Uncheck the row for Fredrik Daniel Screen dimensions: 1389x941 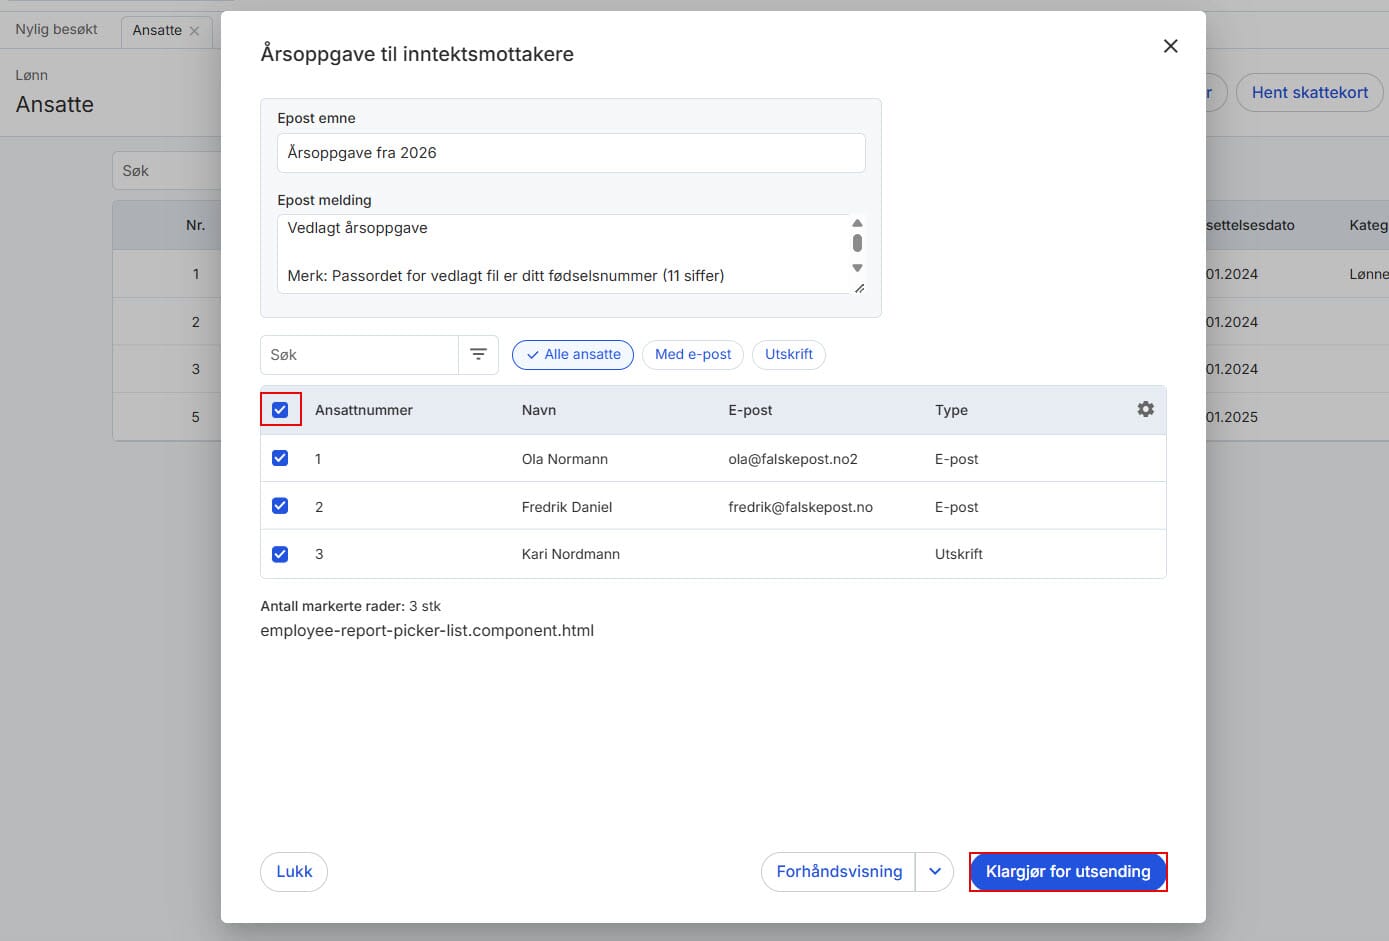pos(280,506)
